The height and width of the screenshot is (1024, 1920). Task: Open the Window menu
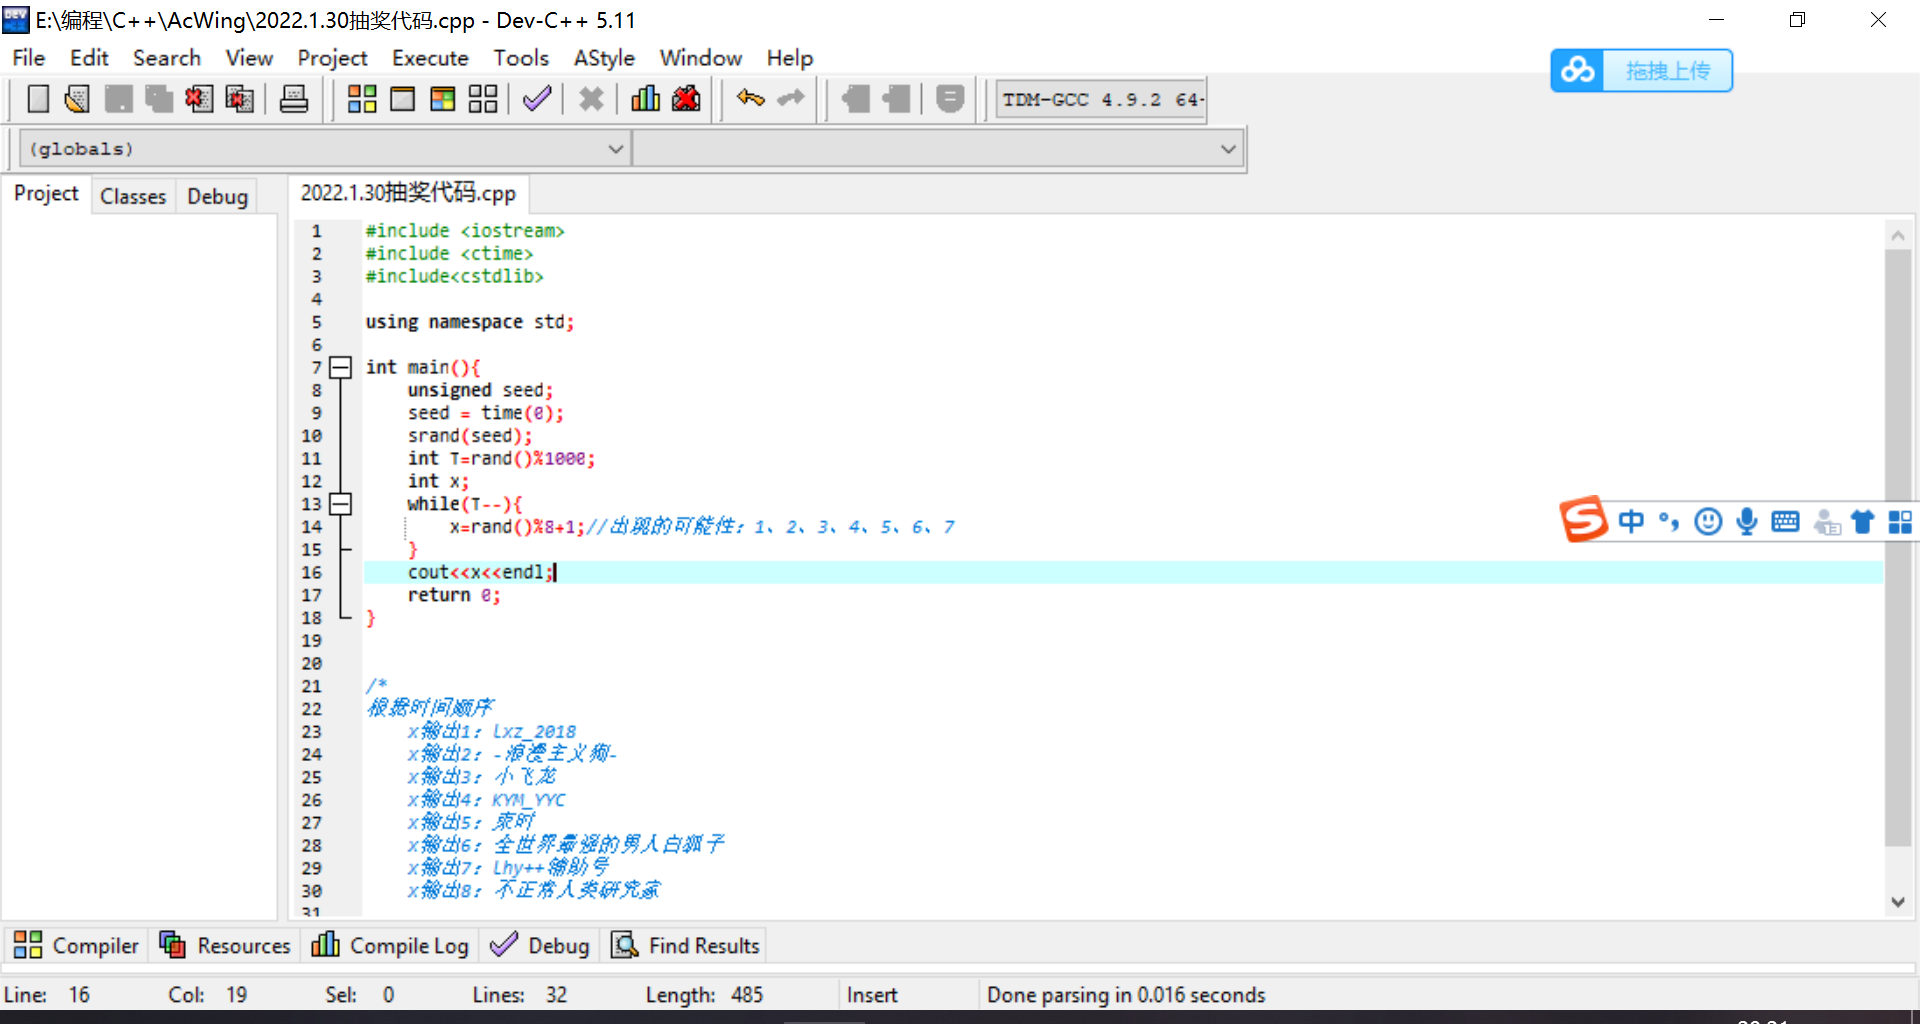tap(700, 58)
